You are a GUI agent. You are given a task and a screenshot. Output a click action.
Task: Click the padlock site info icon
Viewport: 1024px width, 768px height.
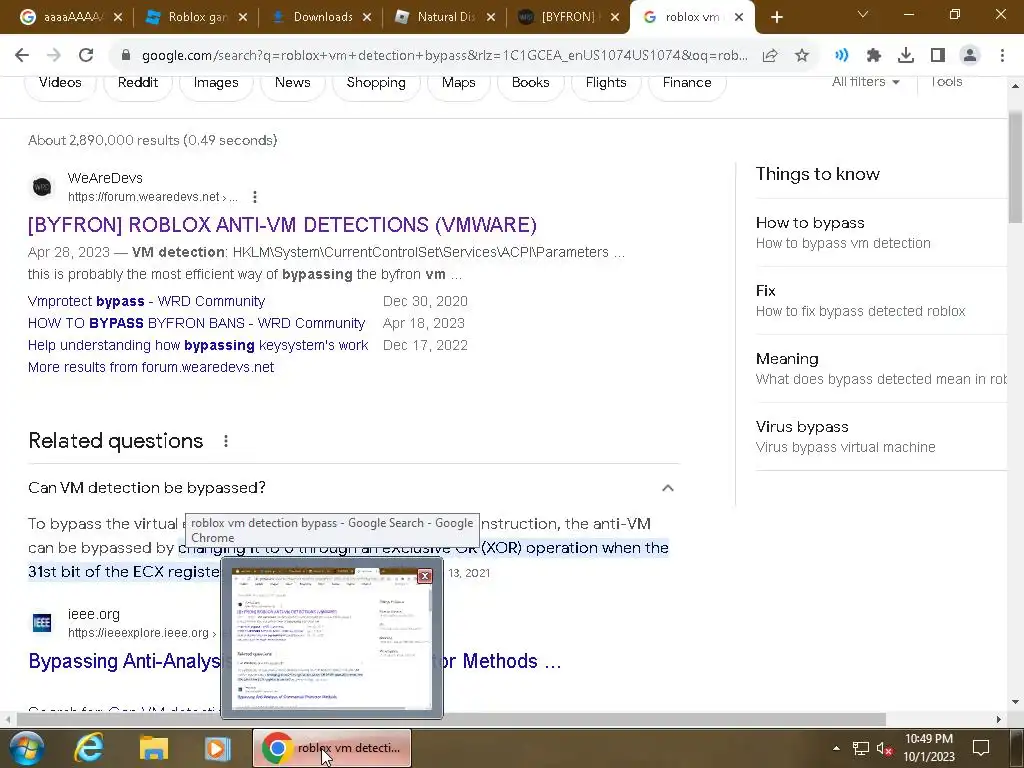pos(126,56)
